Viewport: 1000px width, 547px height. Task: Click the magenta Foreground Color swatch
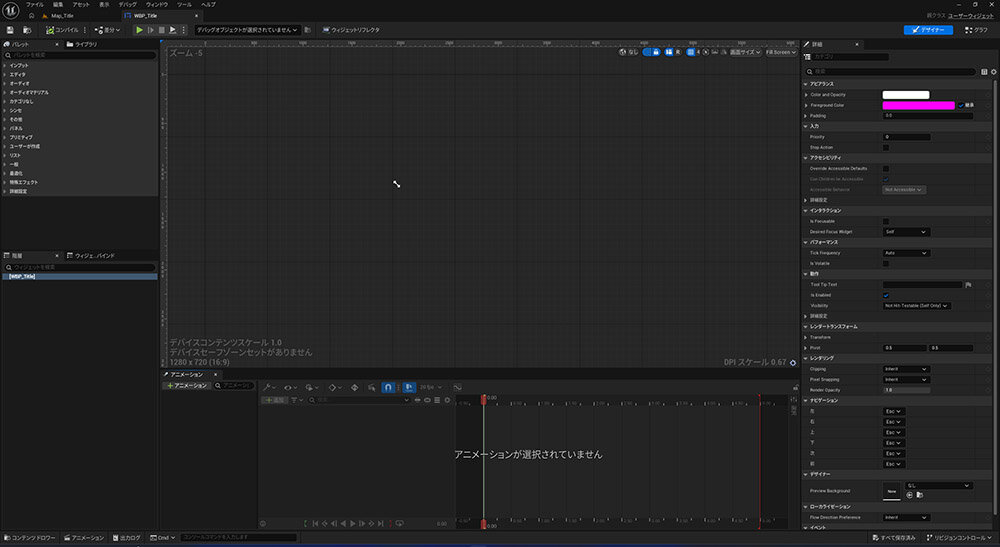(918, 105)
